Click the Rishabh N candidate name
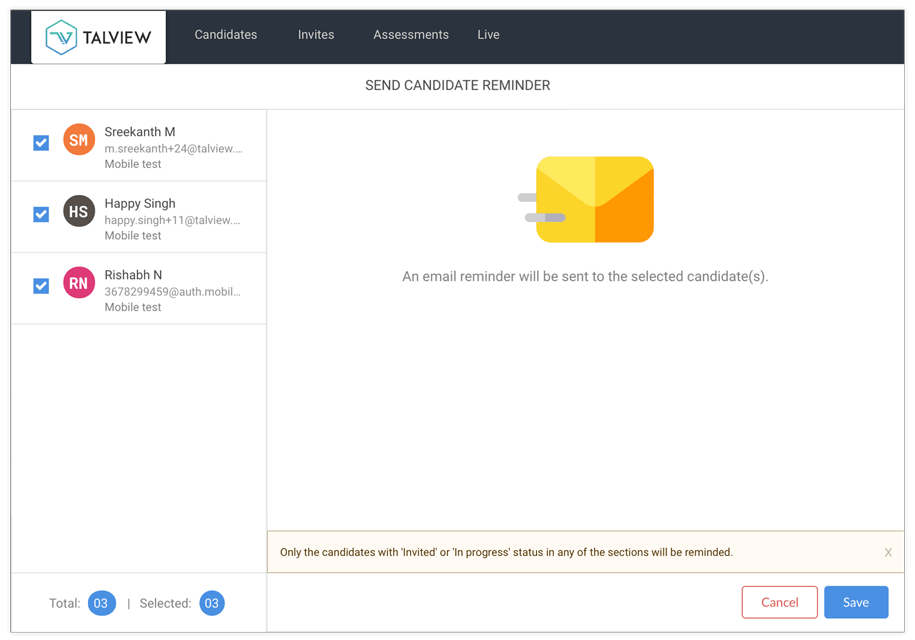This screenshot has width=915, height=640. point(133,275)
